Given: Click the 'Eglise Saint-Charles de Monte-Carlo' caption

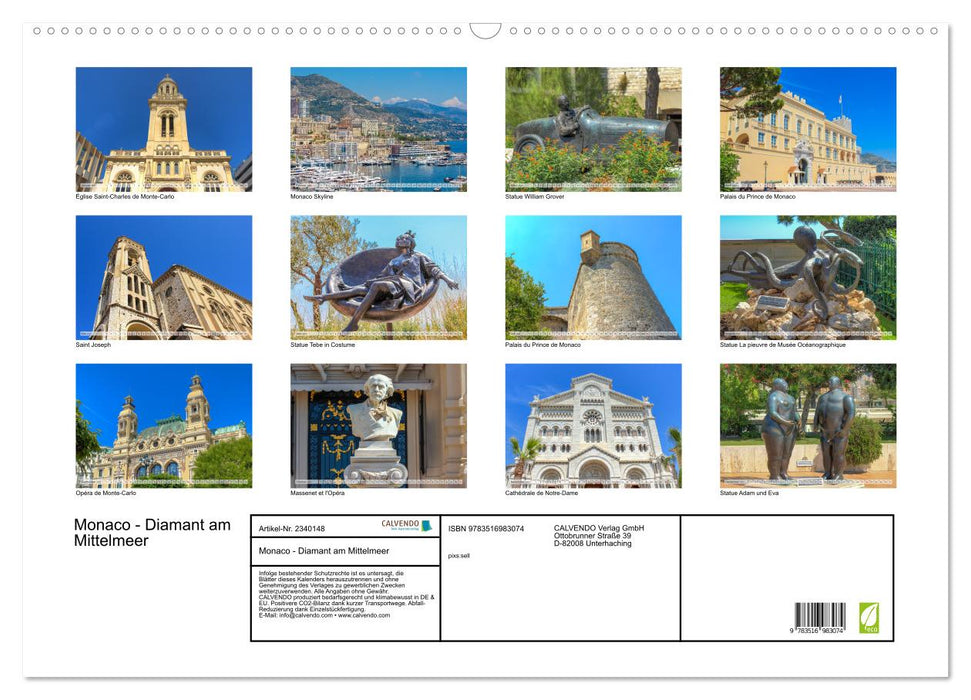Looking at the screenshot, I should point(125,196).
